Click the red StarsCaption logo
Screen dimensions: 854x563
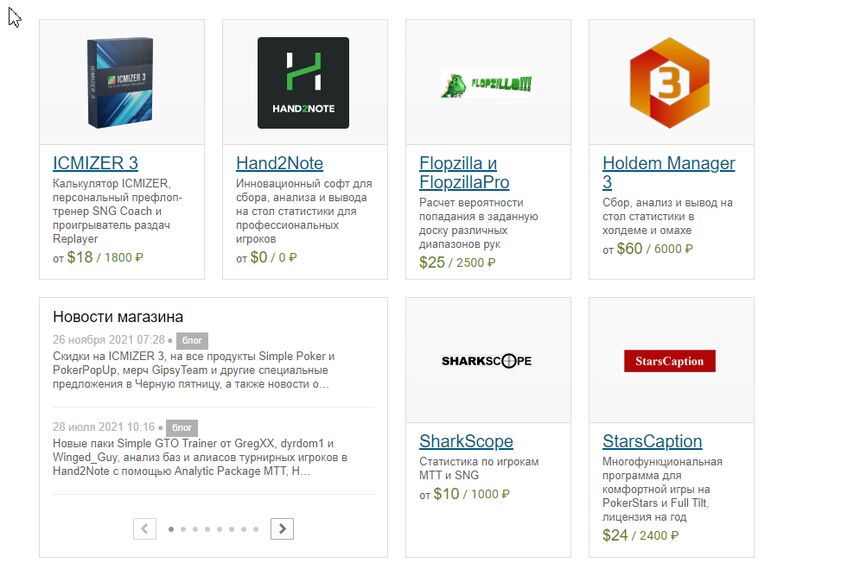(669, 361)
